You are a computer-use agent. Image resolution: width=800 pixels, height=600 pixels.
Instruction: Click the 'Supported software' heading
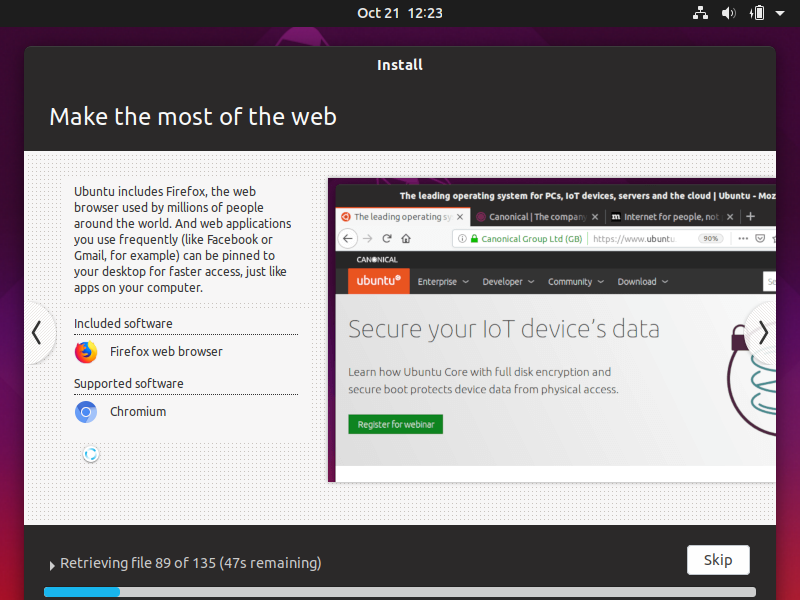tap(129, 384)
